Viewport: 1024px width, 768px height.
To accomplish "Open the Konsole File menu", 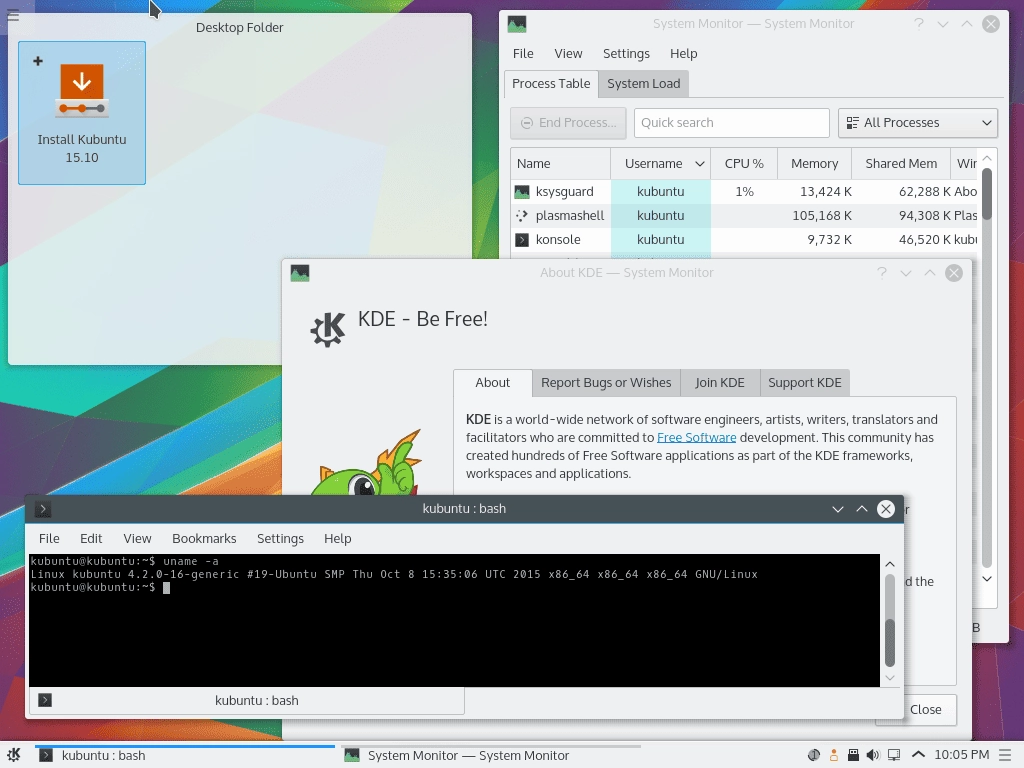I will (49, 539).
